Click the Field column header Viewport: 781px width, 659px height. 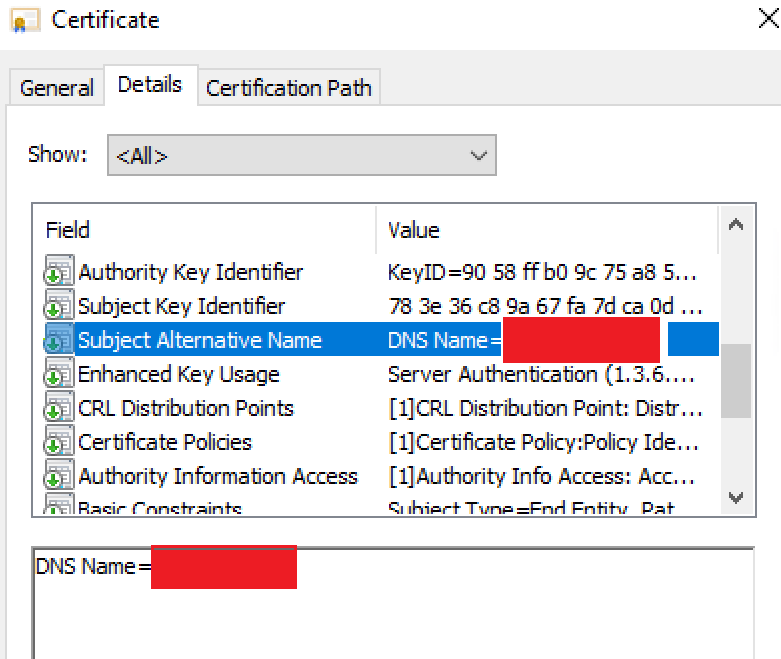click(204, 230)
